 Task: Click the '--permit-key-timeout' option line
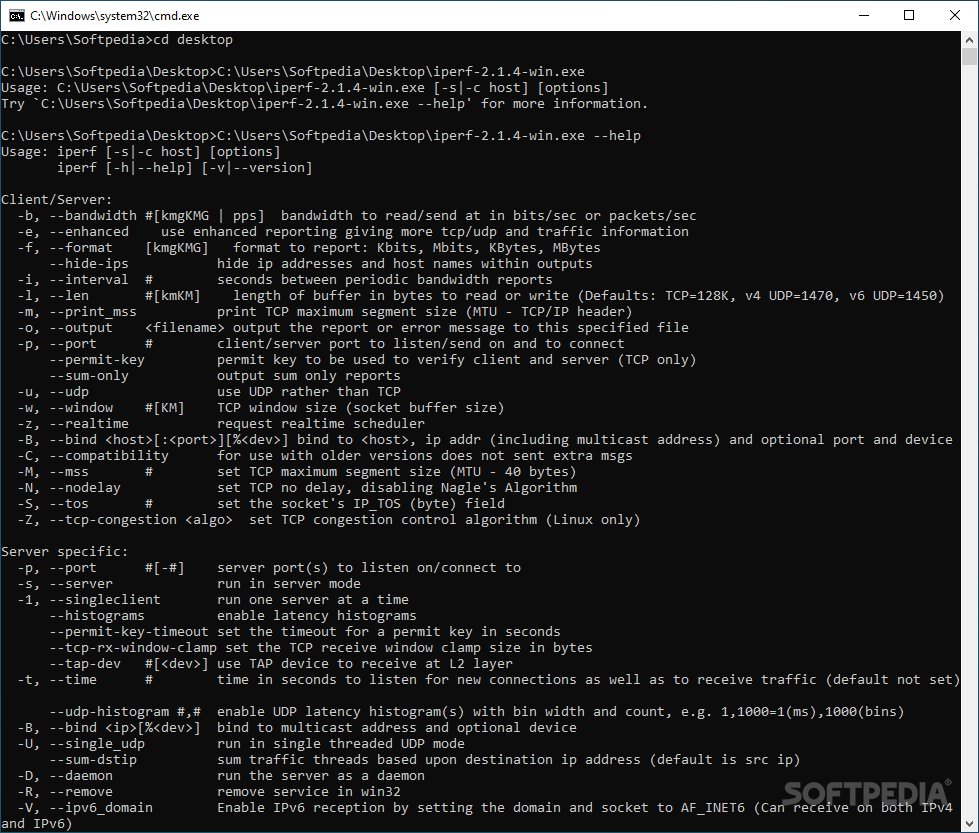[305, 632]
